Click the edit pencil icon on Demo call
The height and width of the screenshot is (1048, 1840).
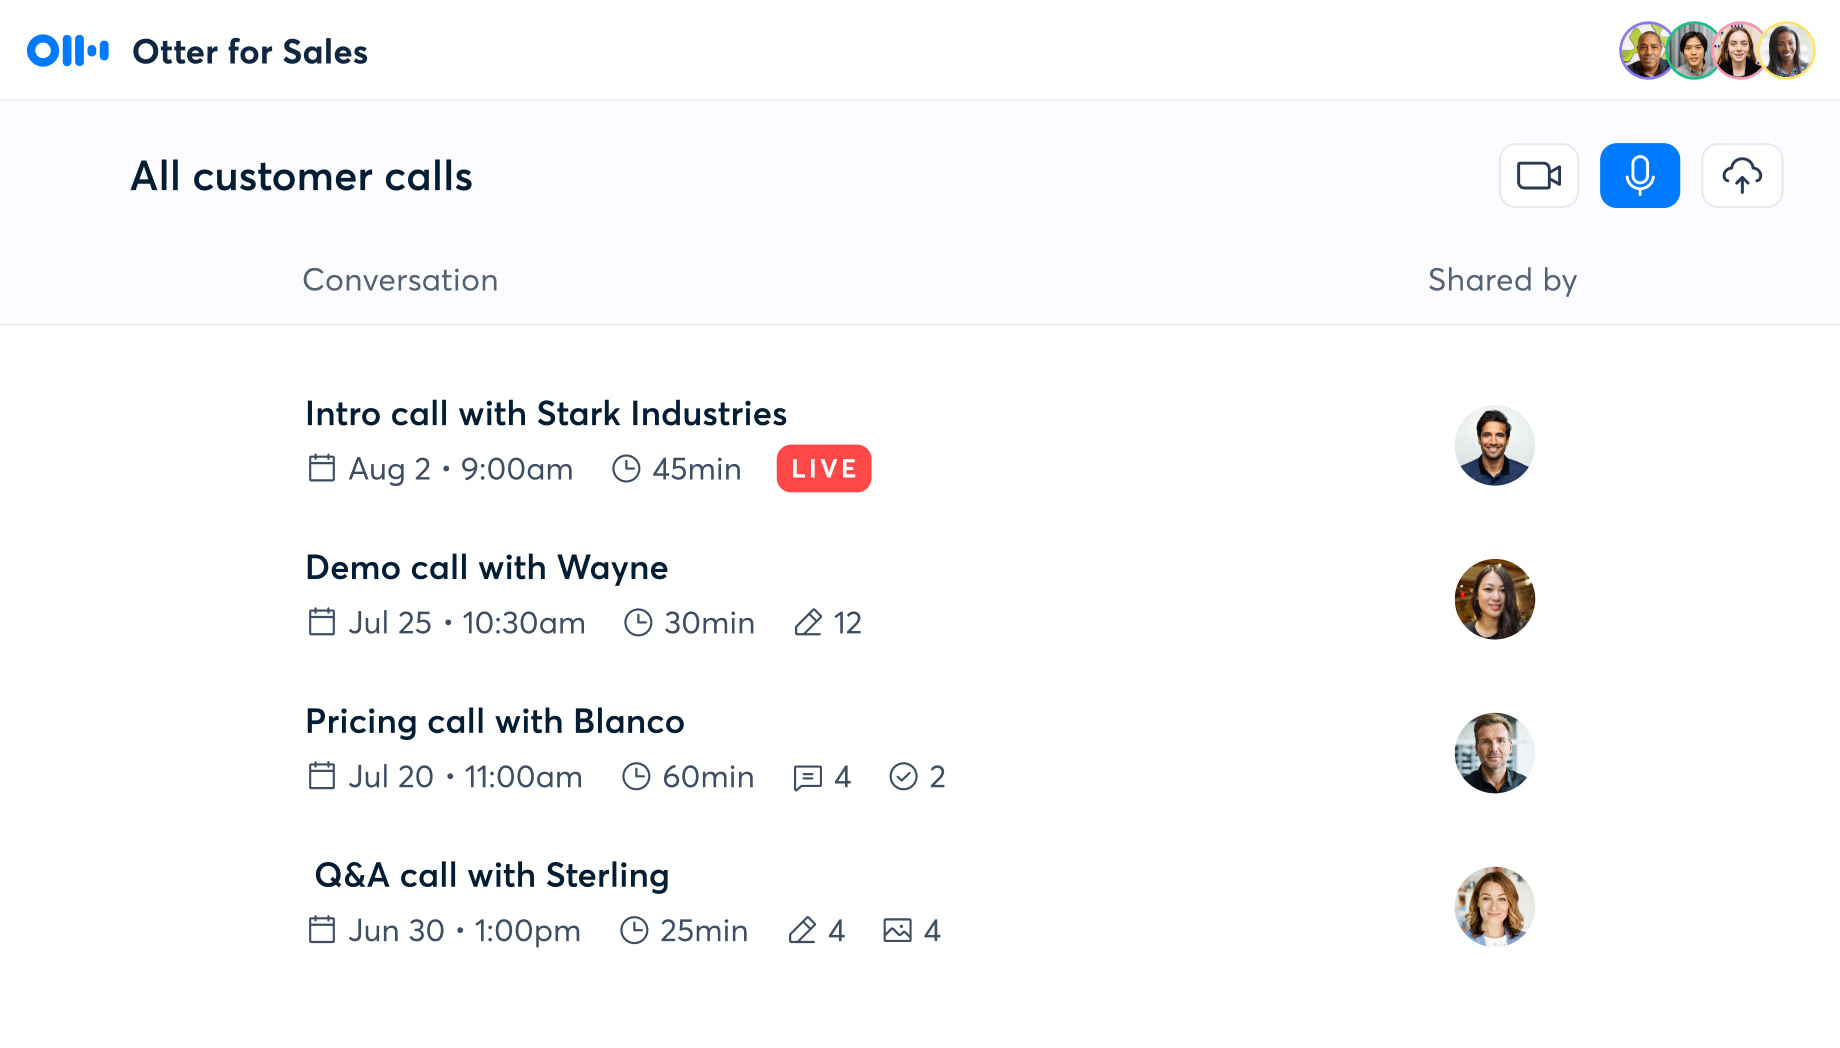808,623
